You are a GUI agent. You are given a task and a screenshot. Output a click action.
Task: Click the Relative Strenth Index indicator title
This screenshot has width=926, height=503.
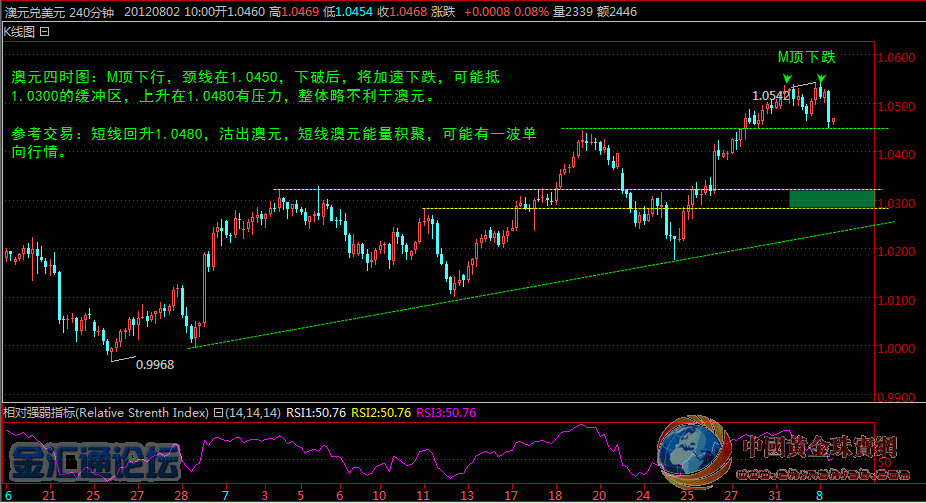103,412
